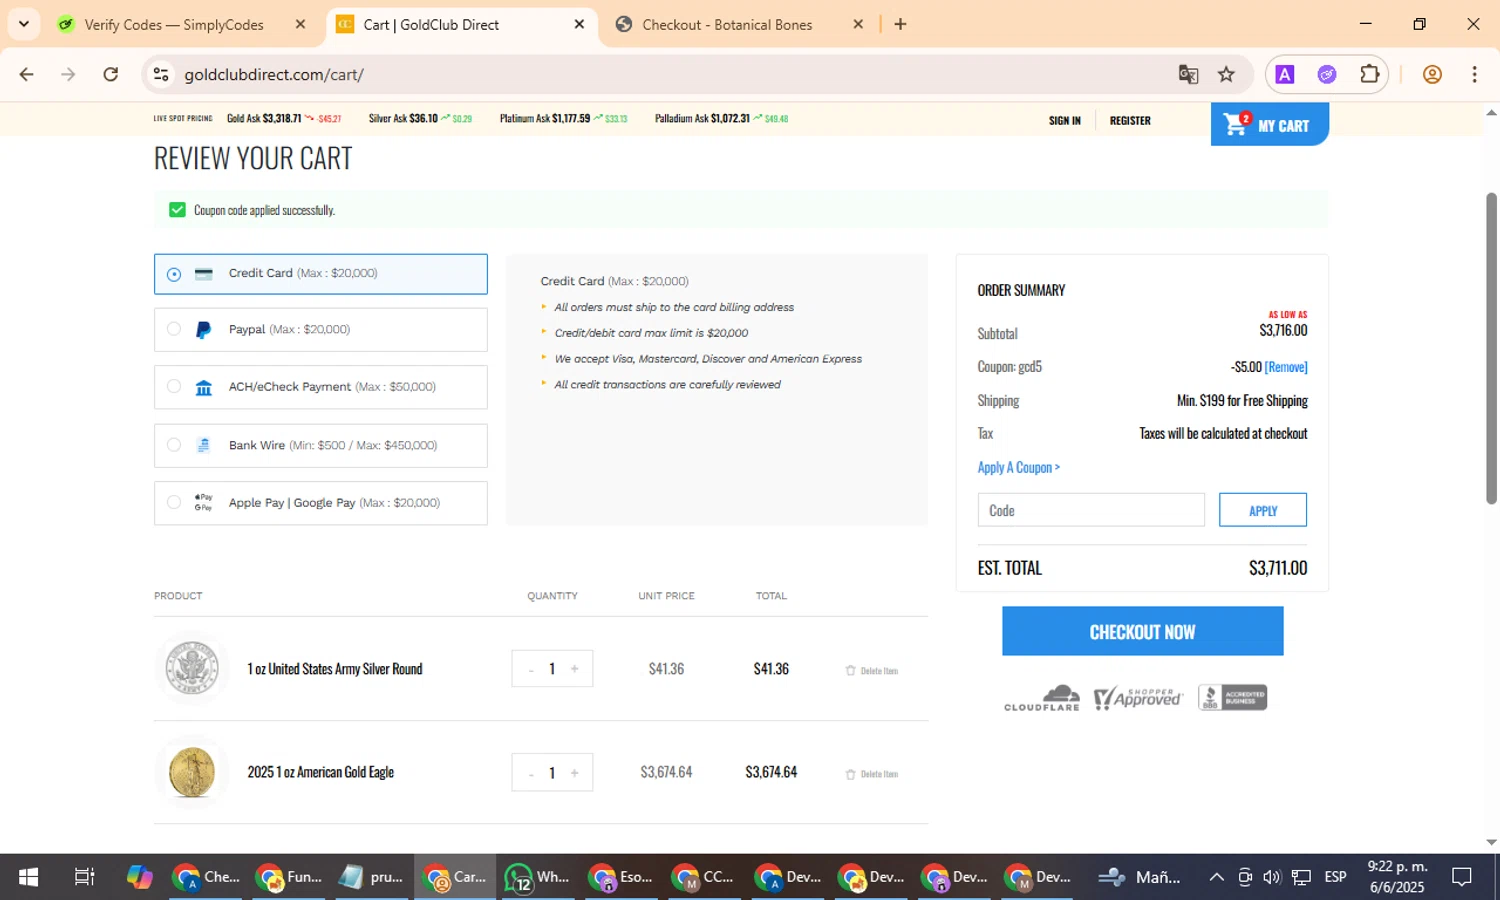Image resolution: width=1500 pixels, height=900 pixels.
Task: Remove the gcd5 coupon
Action: [x=1286, y=367]
